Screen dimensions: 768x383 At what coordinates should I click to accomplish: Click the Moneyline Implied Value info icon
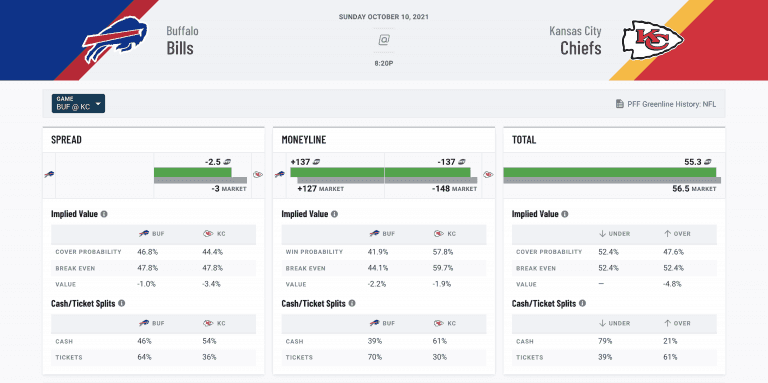click(334, 214)
